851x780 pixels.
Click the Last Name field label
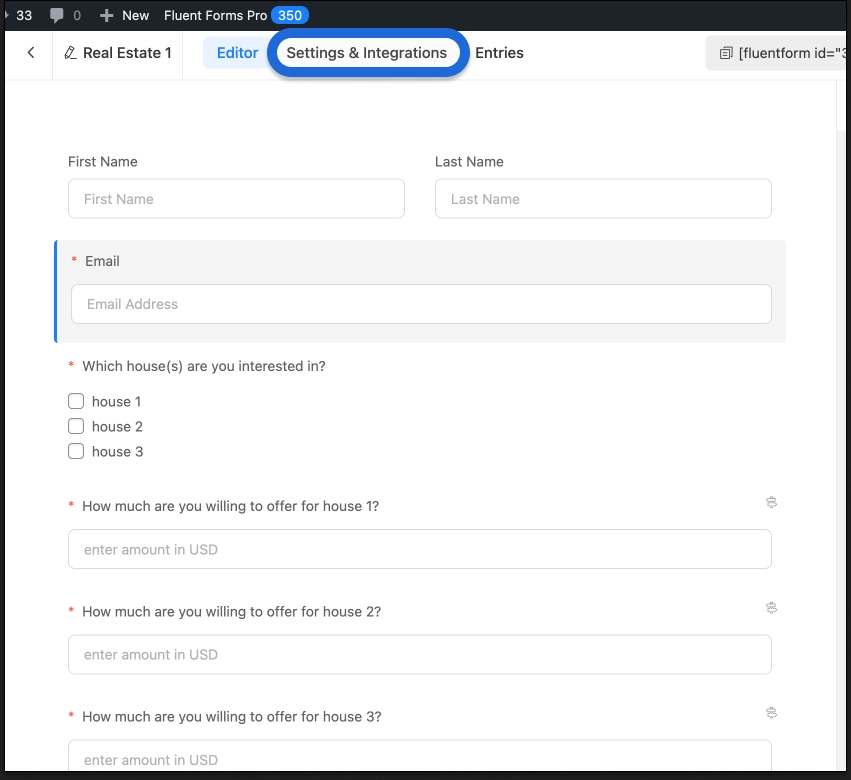(469, 162)
